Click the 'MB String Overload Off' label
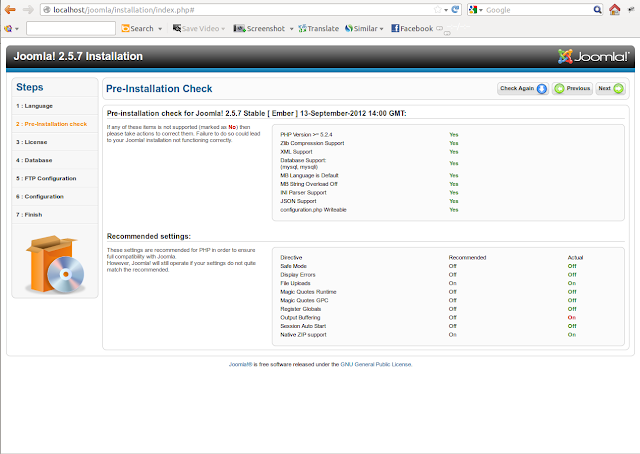Image resolution: width=640 pixels, height=454 pixels. (x=309, y=184)
